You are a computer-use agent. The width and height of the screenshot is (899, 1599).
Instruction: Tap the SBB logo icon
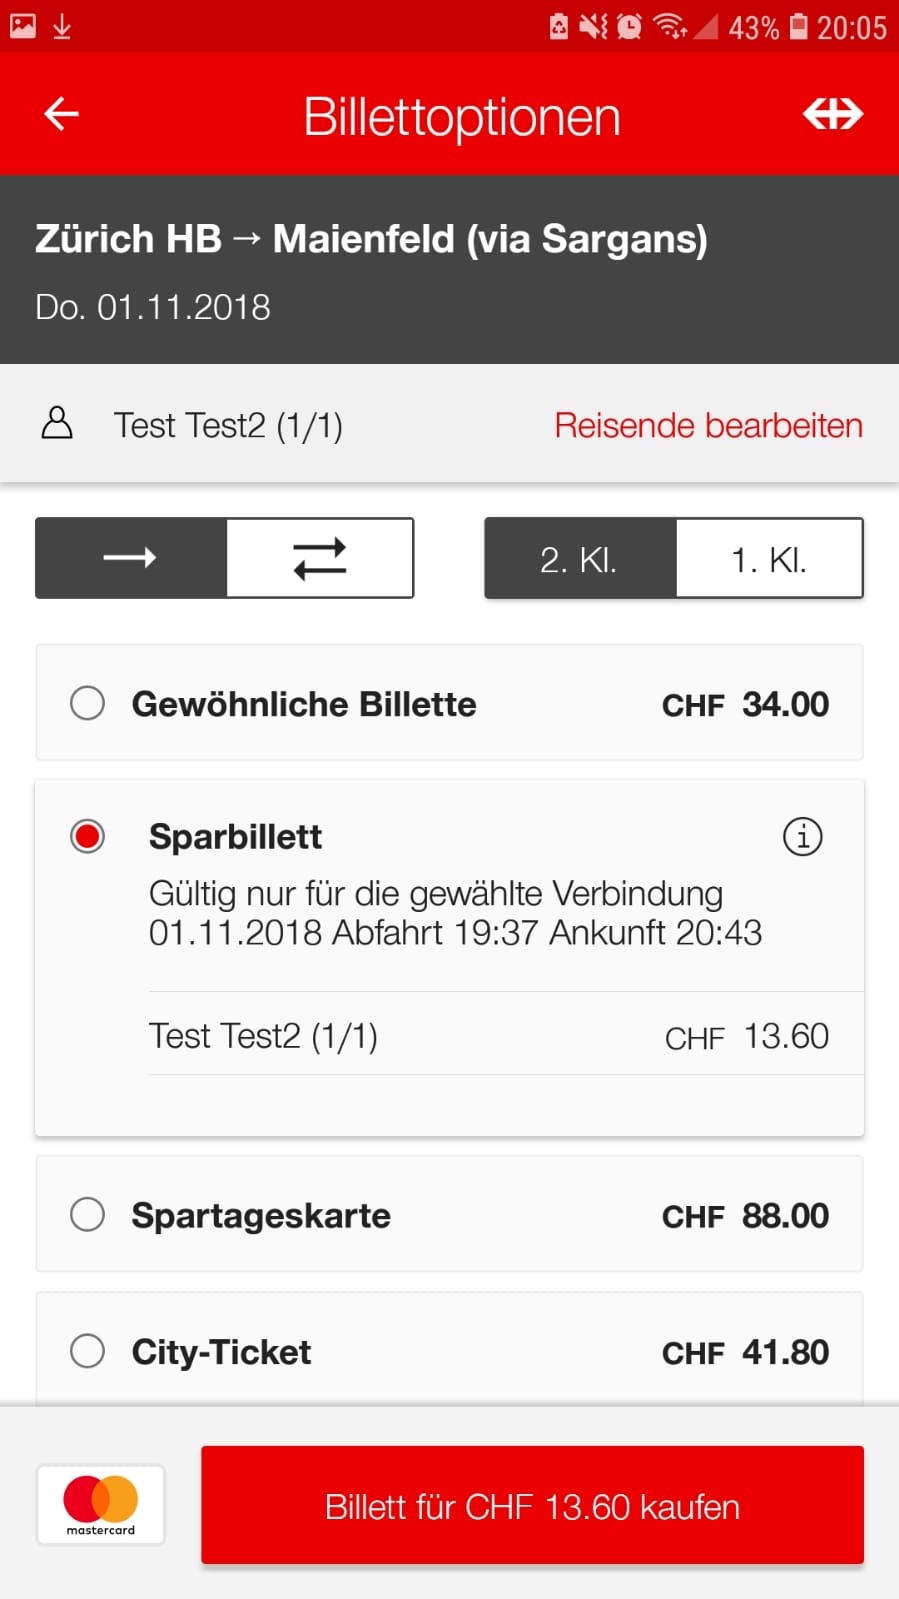[832, 114]
